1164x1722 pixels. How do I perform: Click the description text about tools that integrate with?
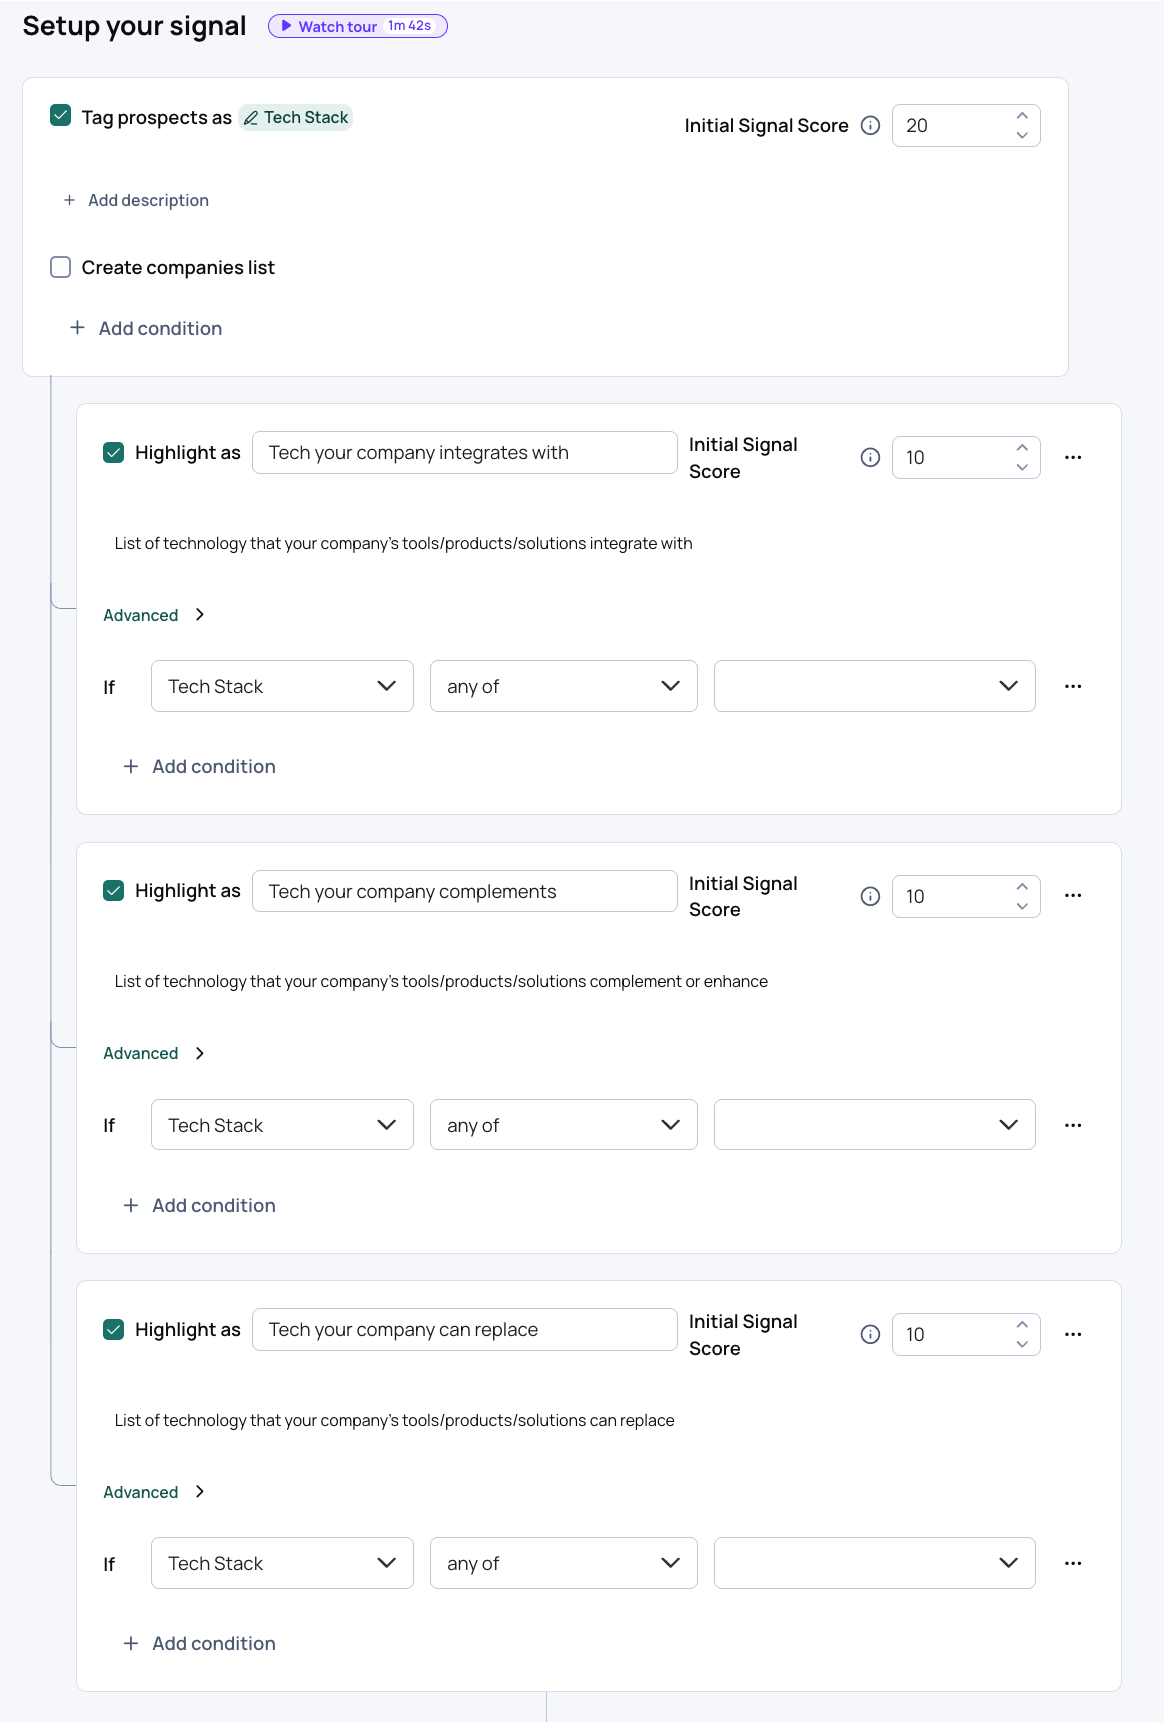tap(403, 543)
